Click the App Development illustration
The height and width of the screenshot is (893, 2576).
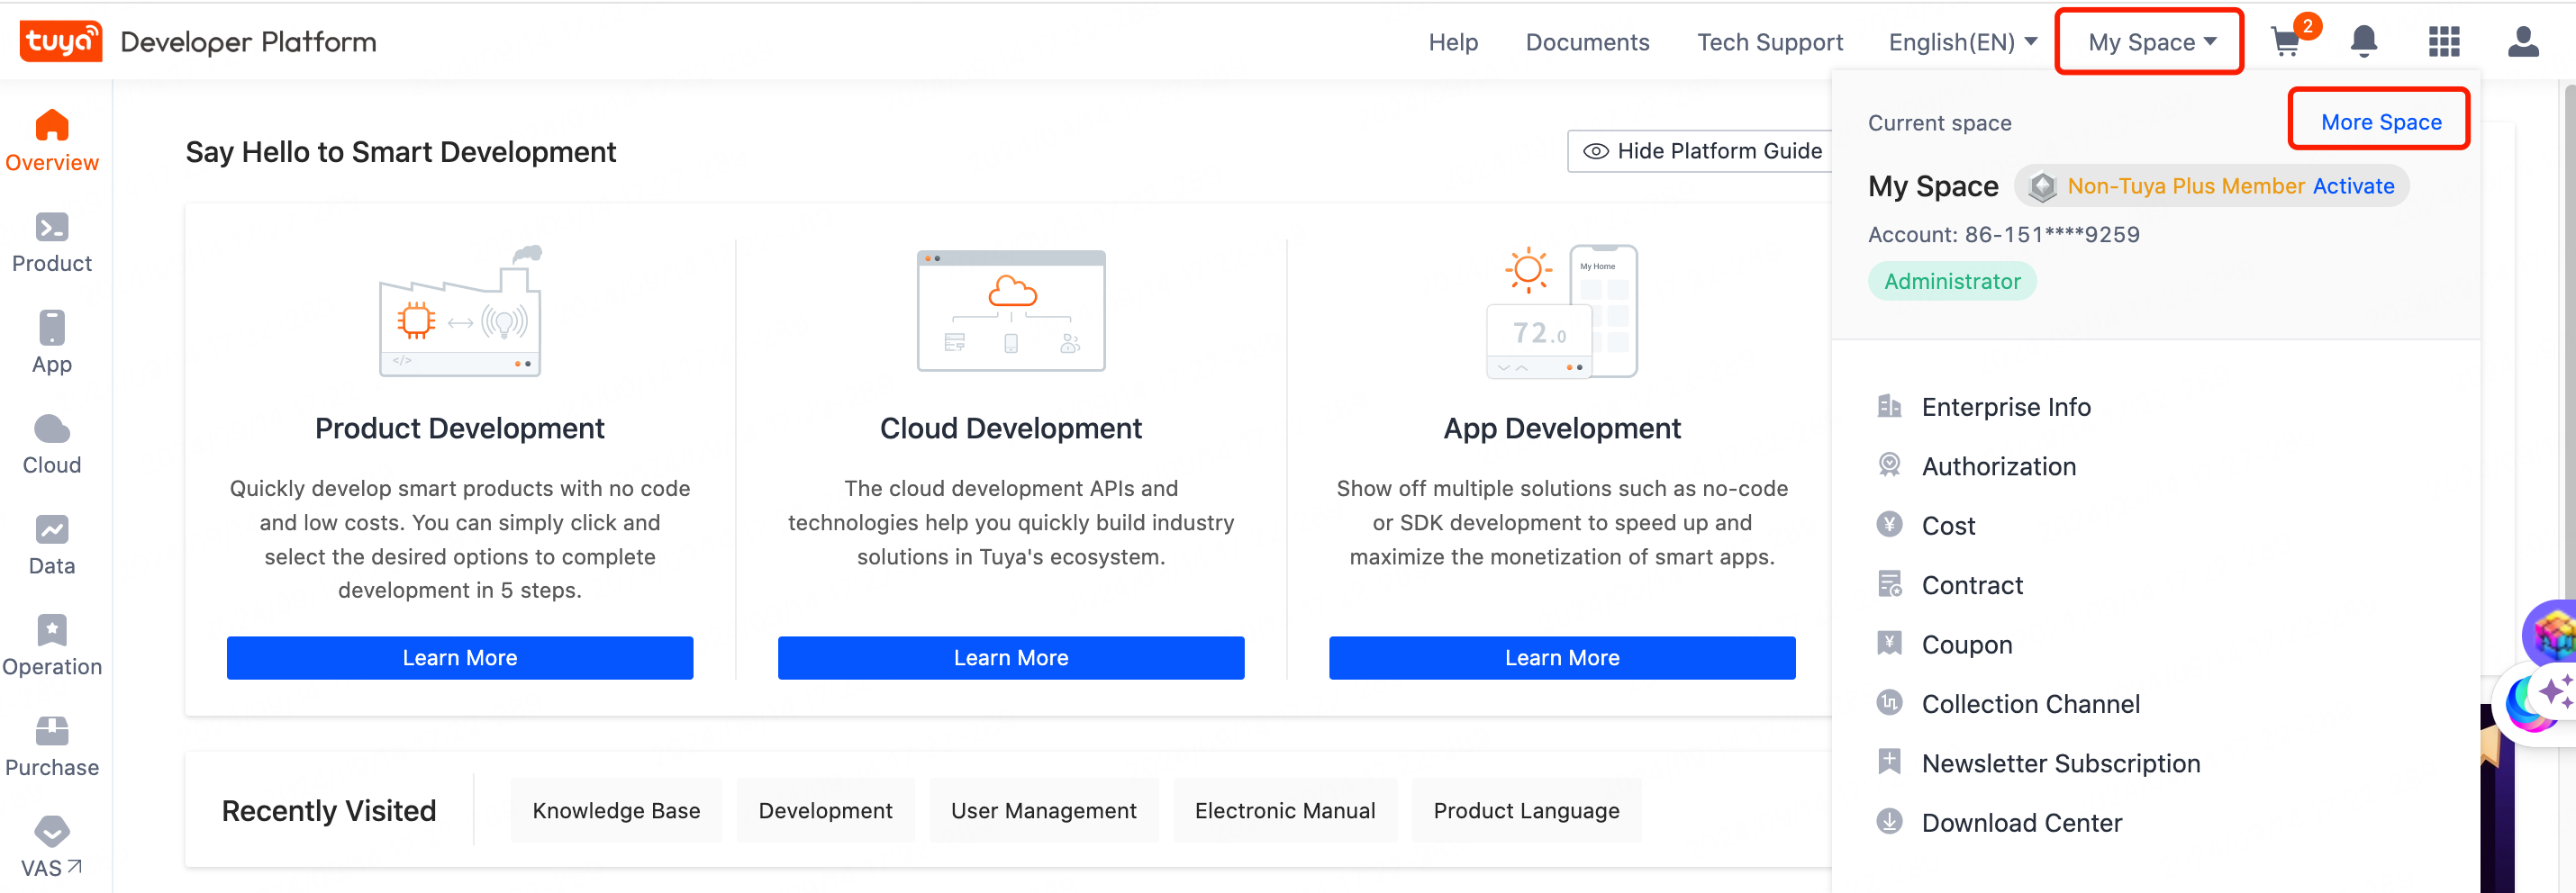(x=1562, y=311)
